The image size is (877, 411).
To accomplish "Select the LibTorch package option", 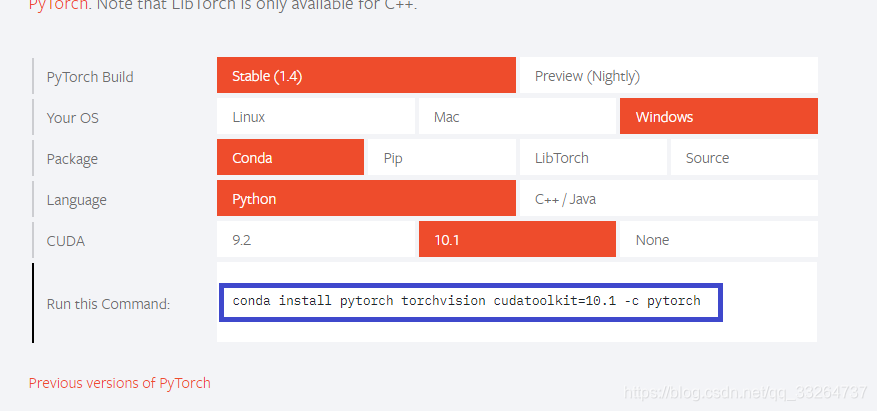I will point(593,157).
